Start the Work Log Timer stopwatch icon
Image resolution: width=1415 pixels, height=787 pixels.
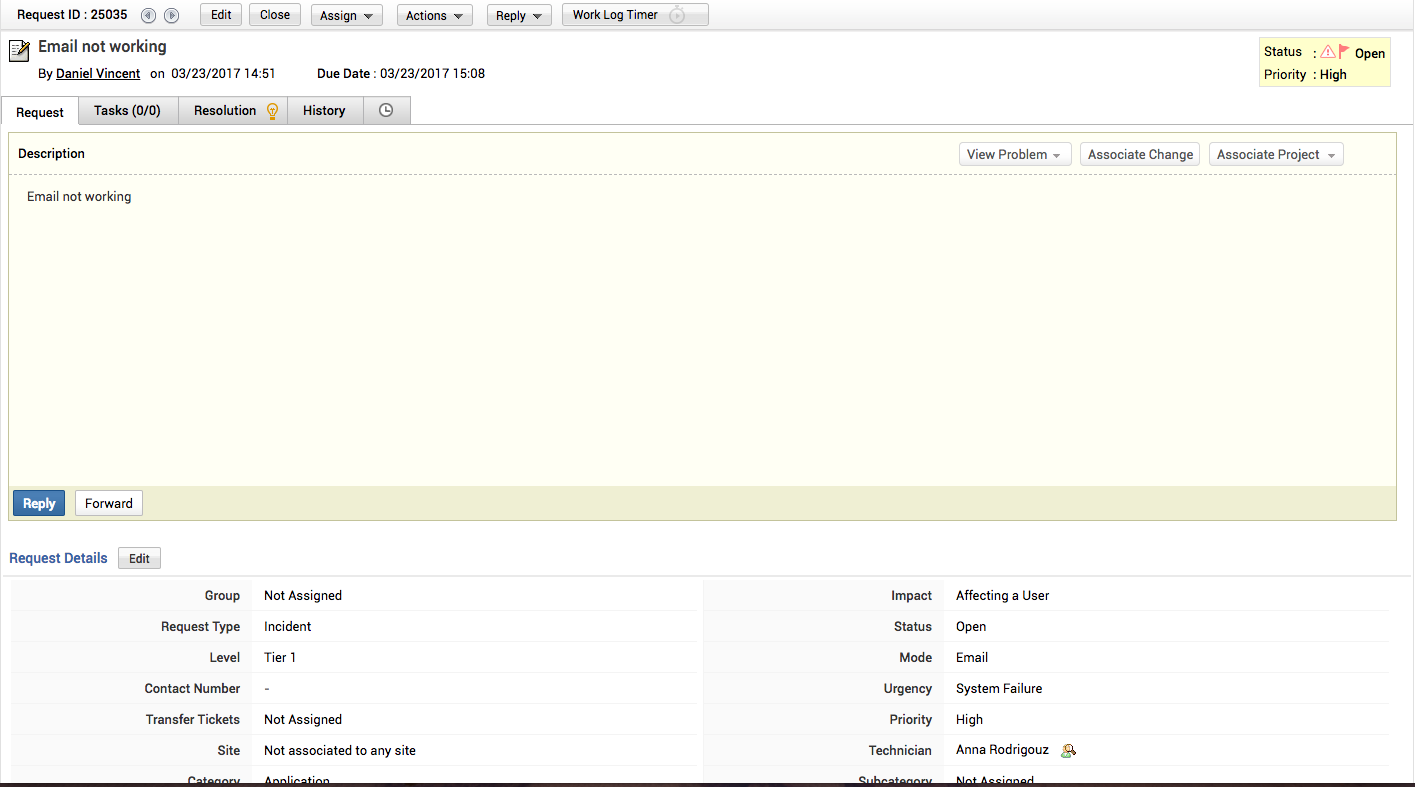click(679, 14)
